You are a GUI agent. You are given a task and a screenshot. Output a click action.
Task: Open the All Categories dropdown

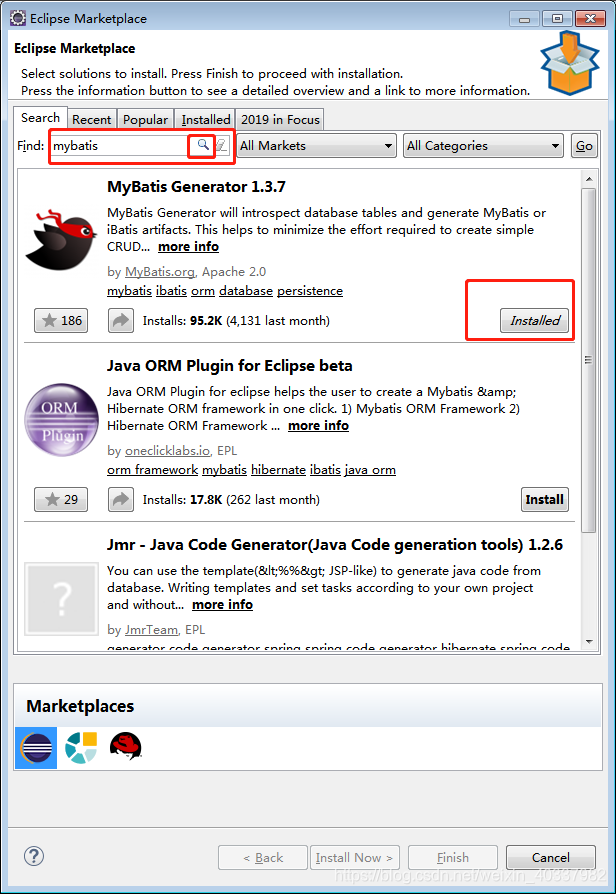(x=483, y=145)
